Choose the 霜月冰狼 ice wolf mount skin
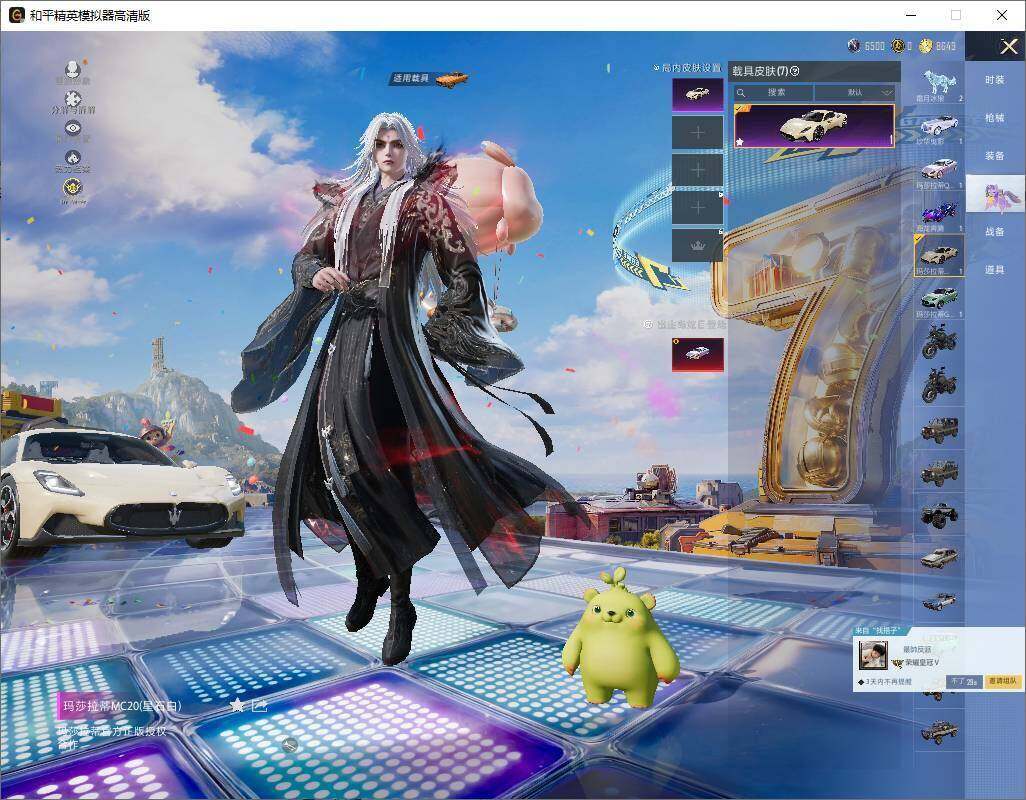The width and height of the screenshot is (1026, 800). tap(939, 84)
